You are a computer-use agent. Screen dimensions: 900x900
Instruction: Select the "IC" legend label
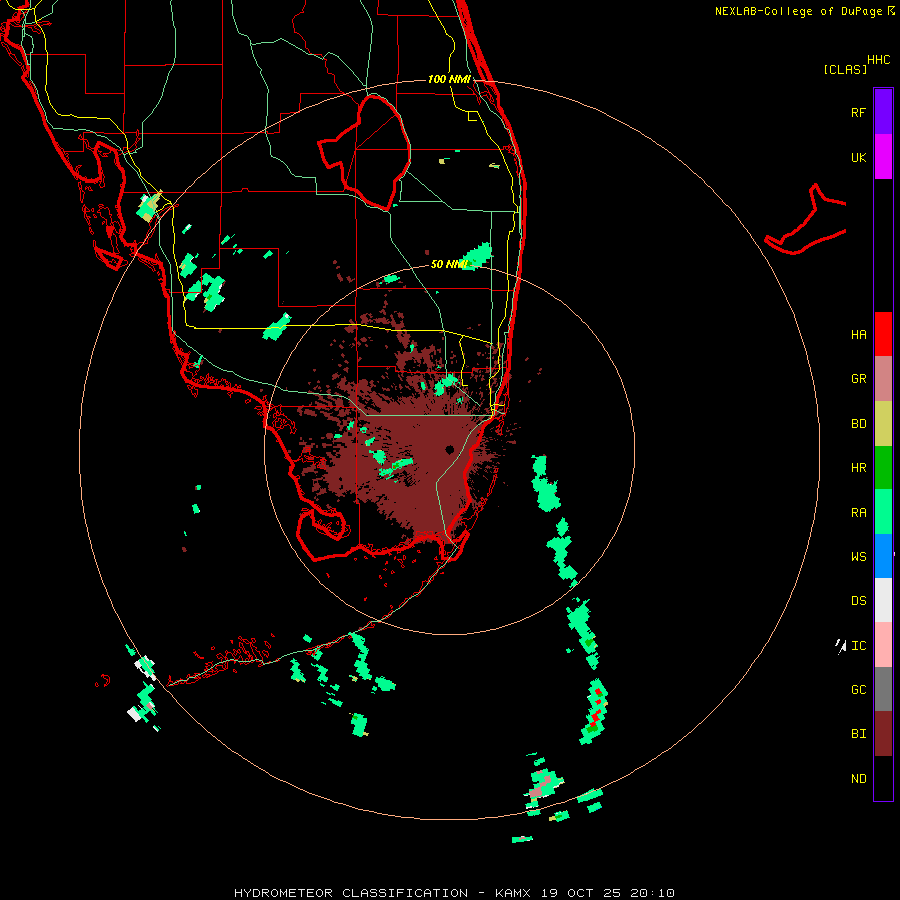[858, 646]
